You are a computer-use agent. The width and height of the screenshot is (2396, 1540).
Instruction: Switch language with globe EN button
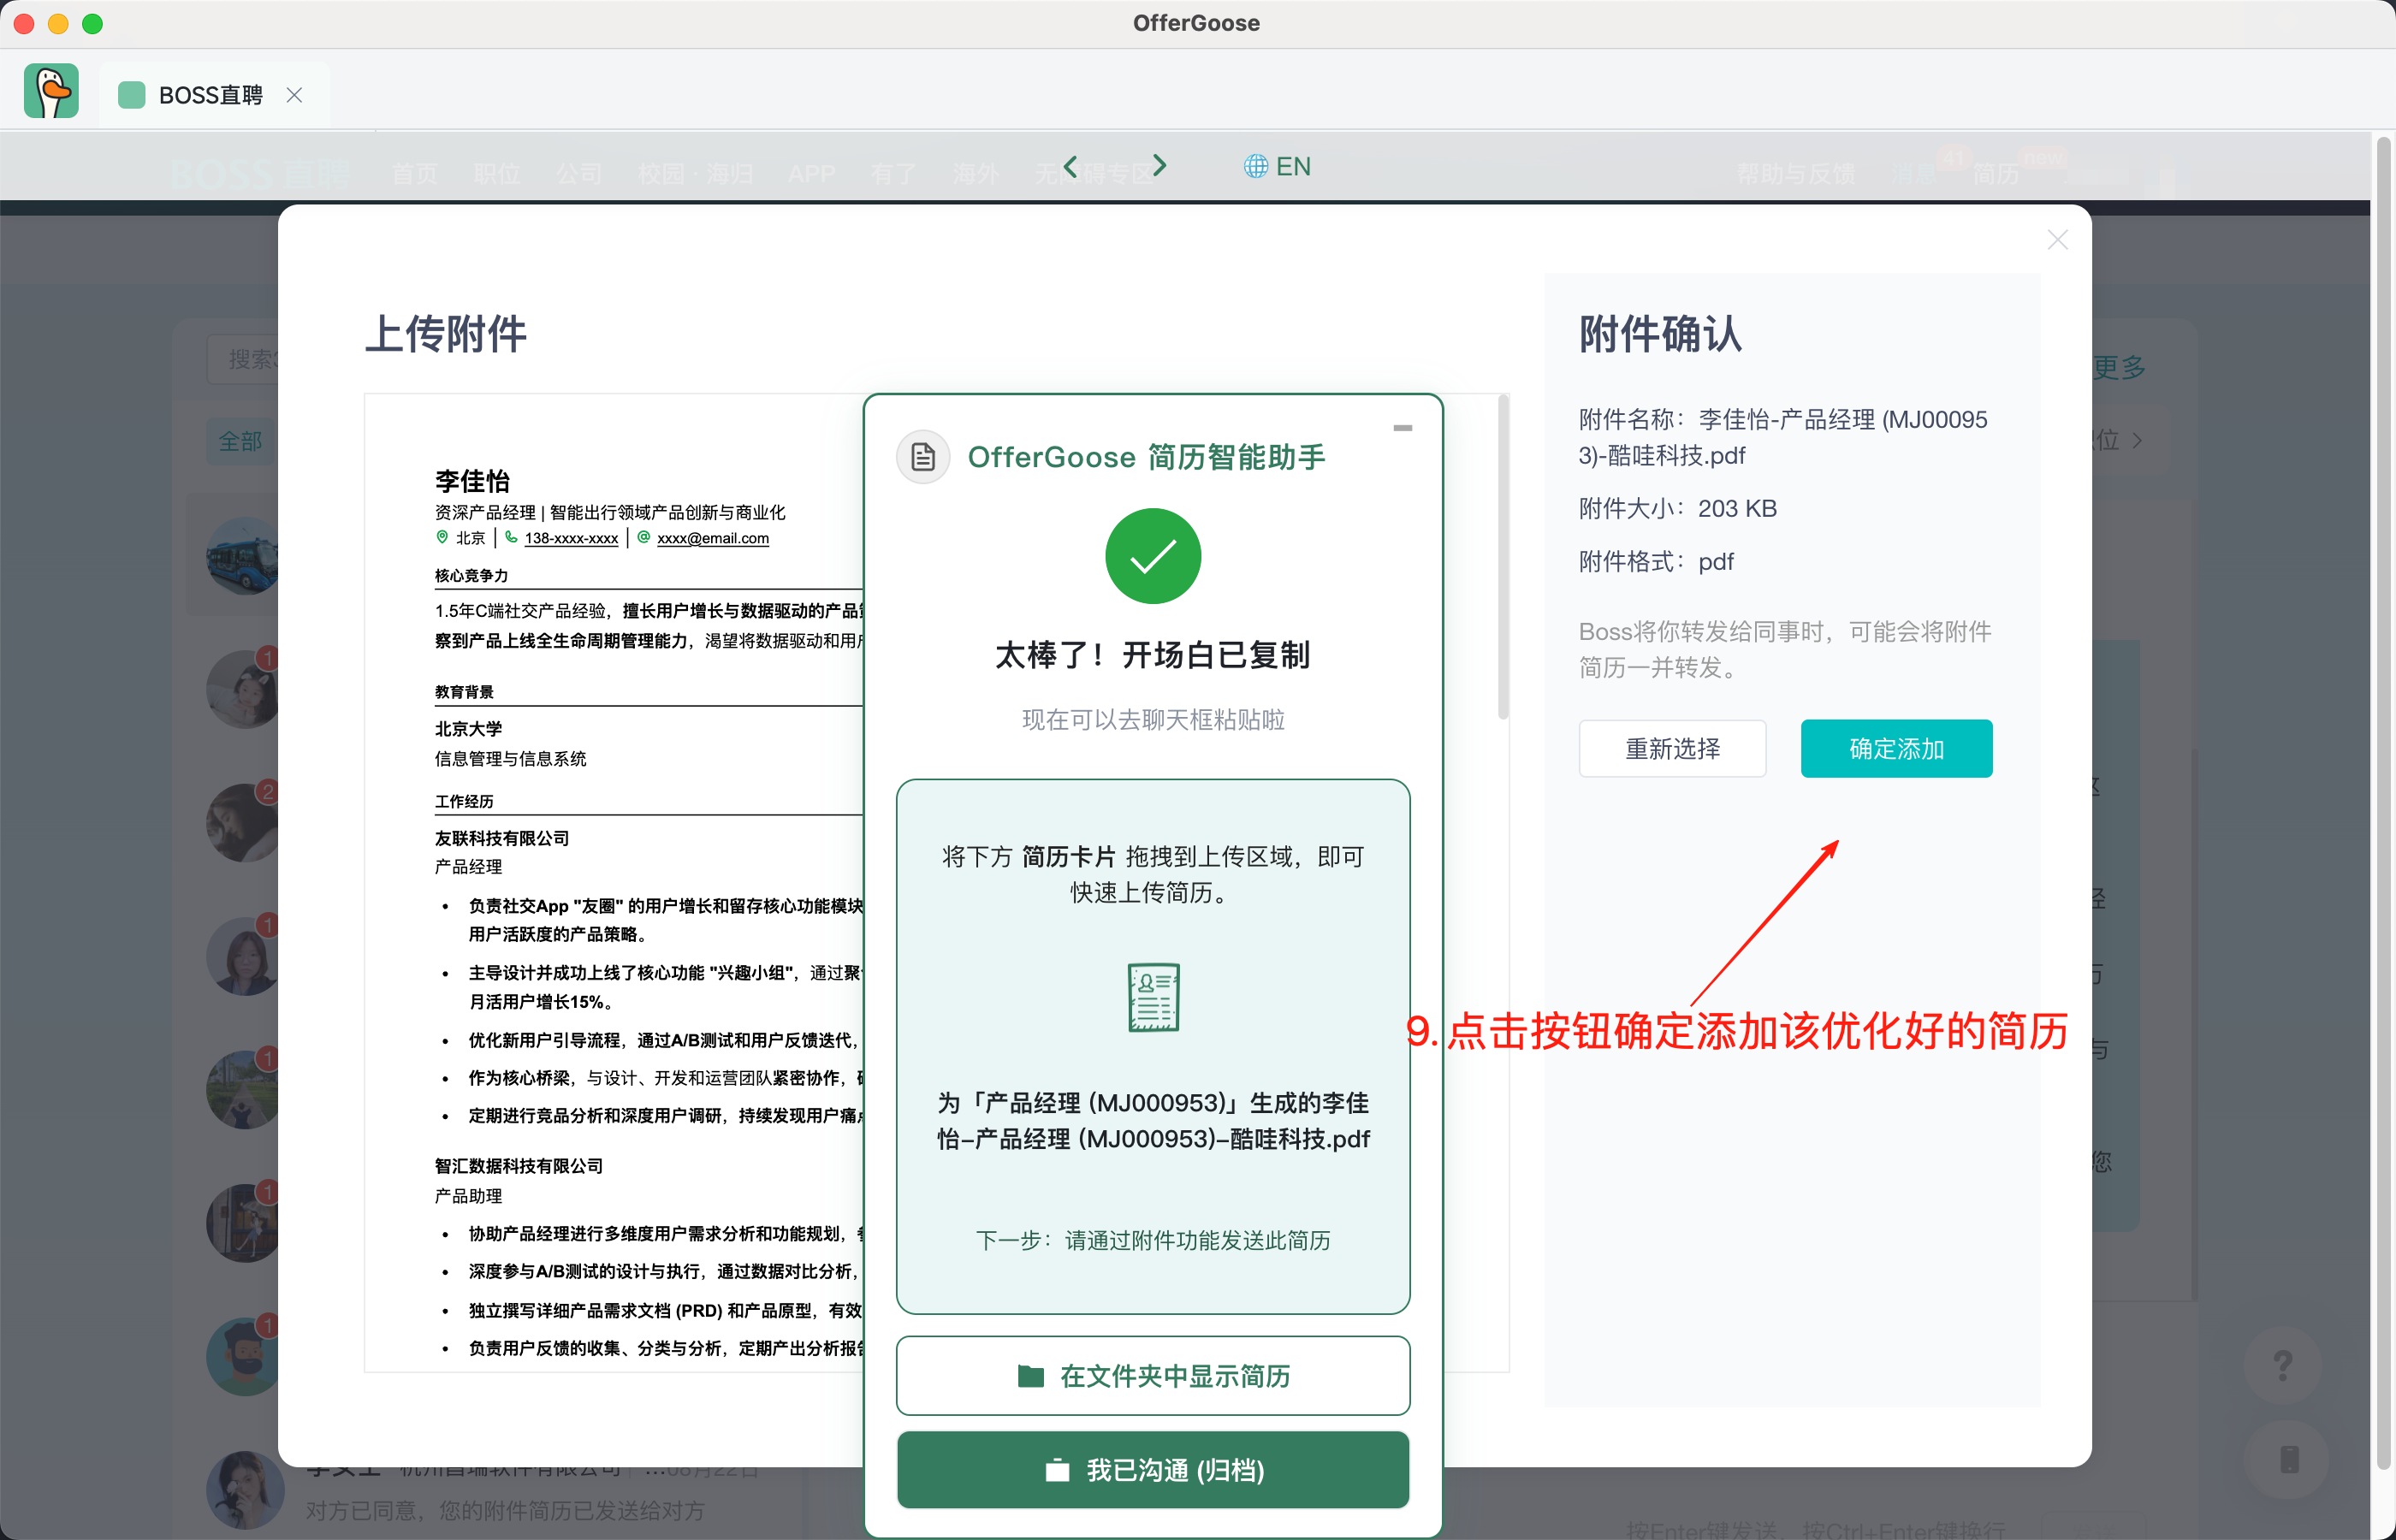pos(1277,166)
